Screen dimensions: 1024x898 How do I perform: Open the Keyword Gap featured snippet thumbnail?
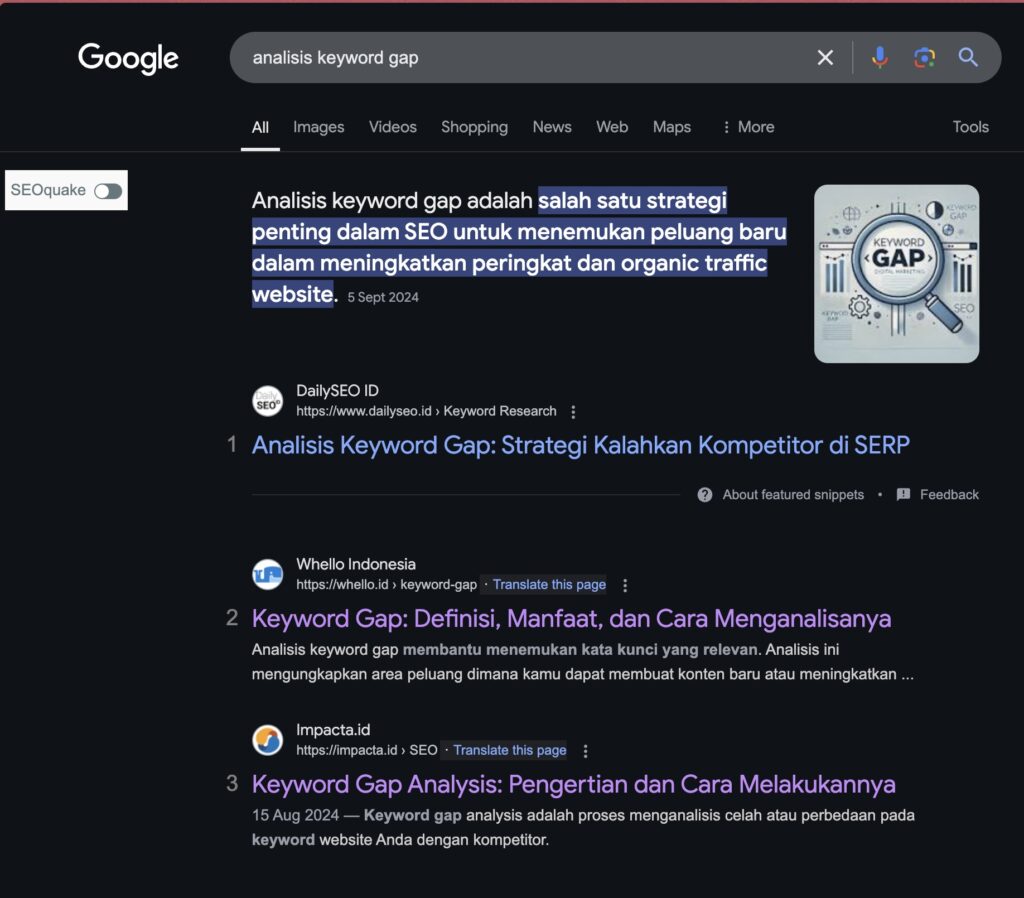coord(896,274)
